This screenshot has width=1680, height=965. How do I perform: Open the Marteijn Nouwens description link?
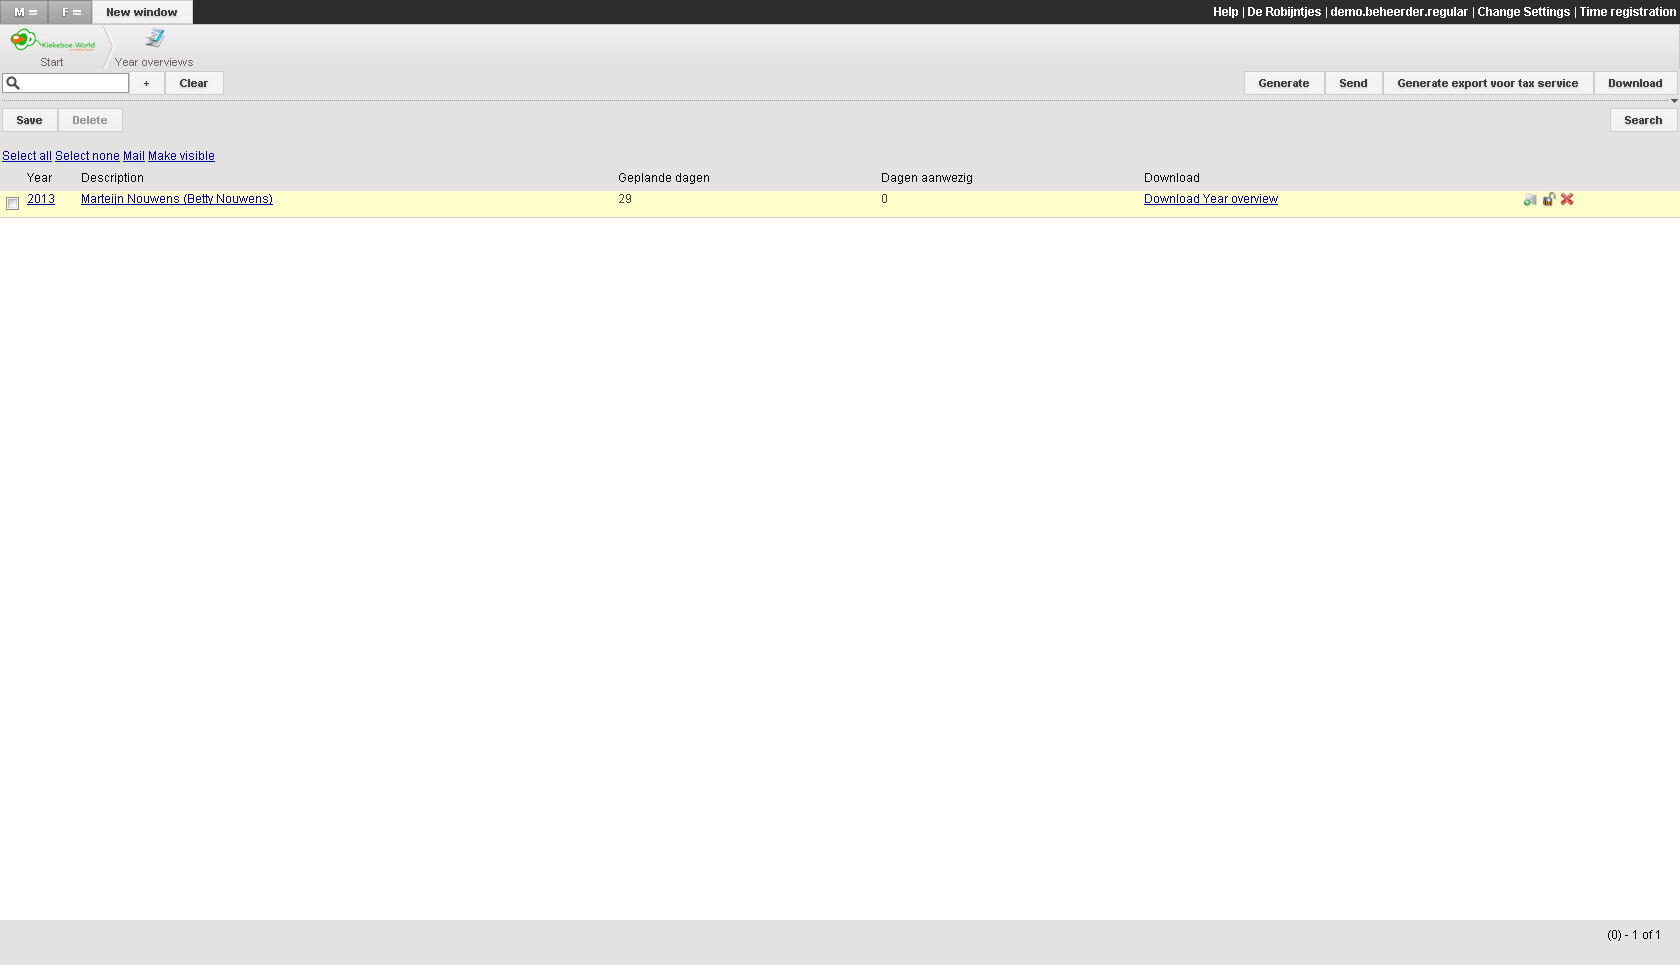click(176, 199)
